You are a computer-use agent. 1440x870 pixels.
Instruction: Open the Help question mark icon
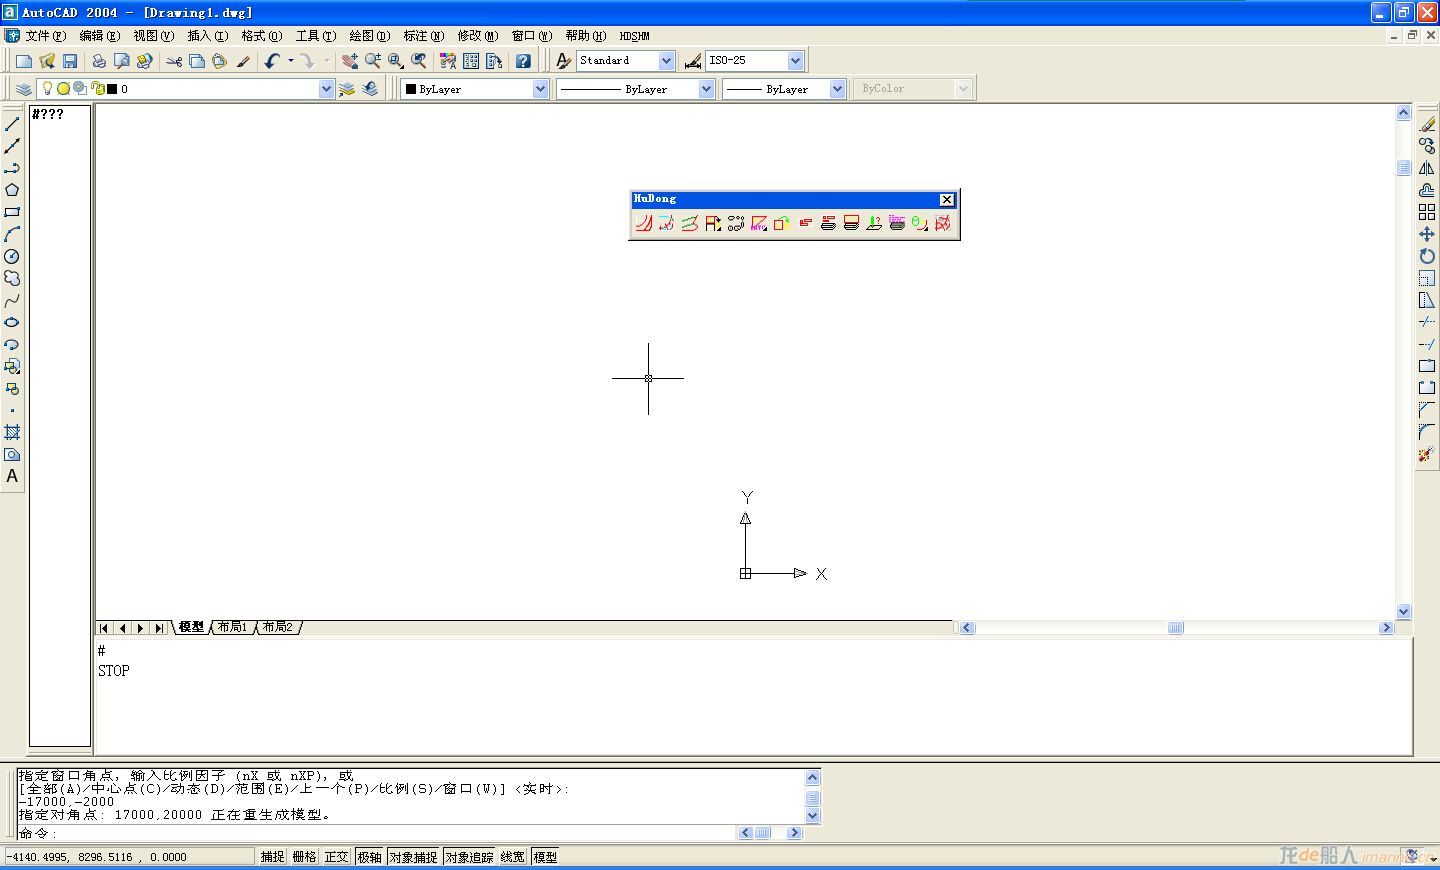(523, 61)
